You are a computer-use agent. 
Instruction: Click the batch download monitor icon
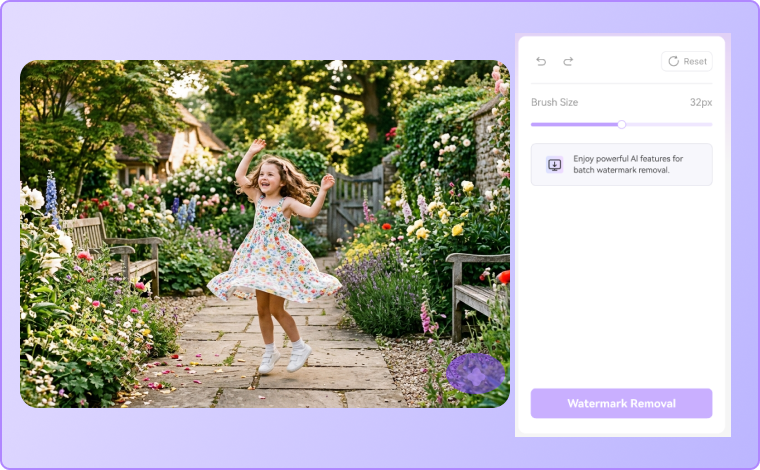[554, 165]
